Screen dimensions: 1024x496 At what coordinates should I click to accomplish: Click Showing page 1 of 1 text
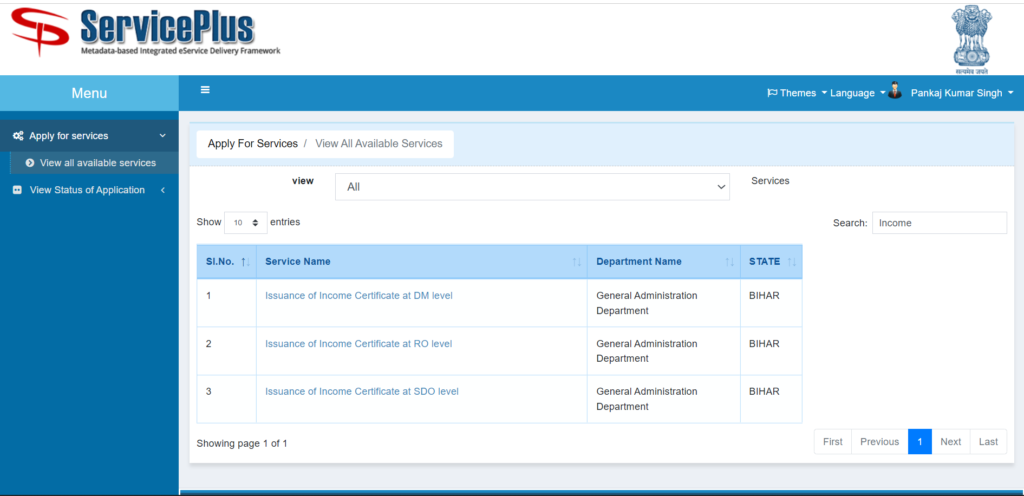(x=242, y=443)
